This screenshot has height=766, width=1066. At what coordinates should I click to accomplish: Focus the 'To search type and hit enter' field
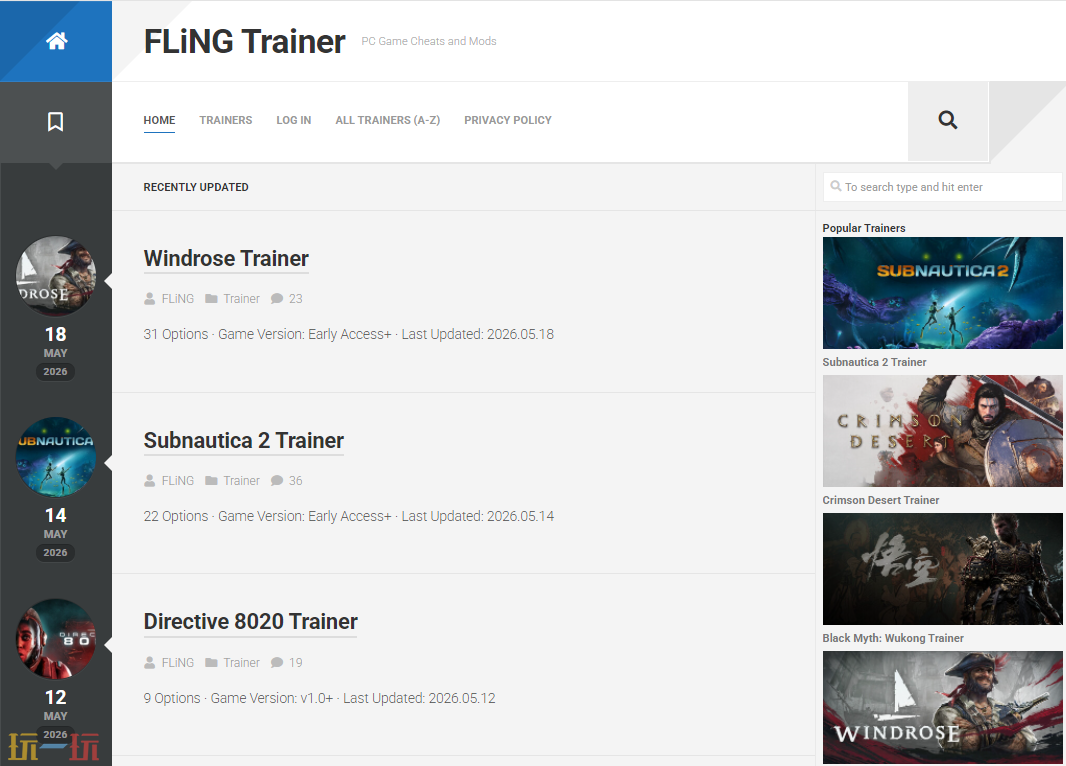(942, 187)
